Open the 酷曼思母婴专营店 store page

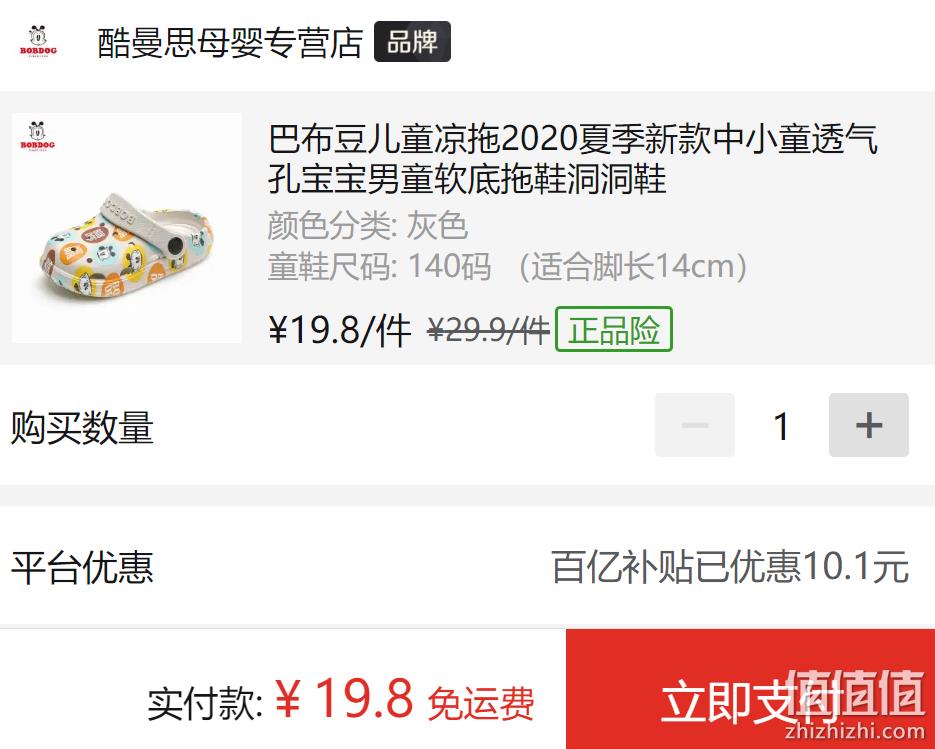230,42
